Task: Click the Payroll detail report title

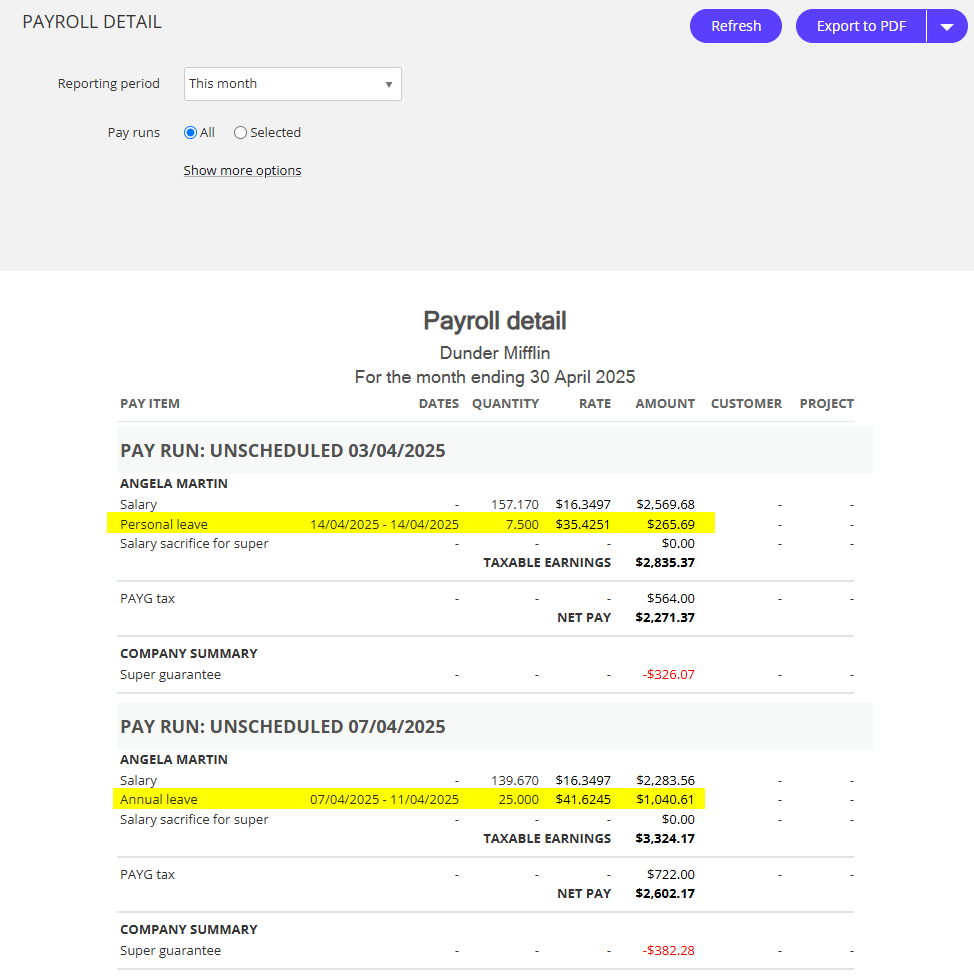Action: pyautogui.click(x=495, y=321)
